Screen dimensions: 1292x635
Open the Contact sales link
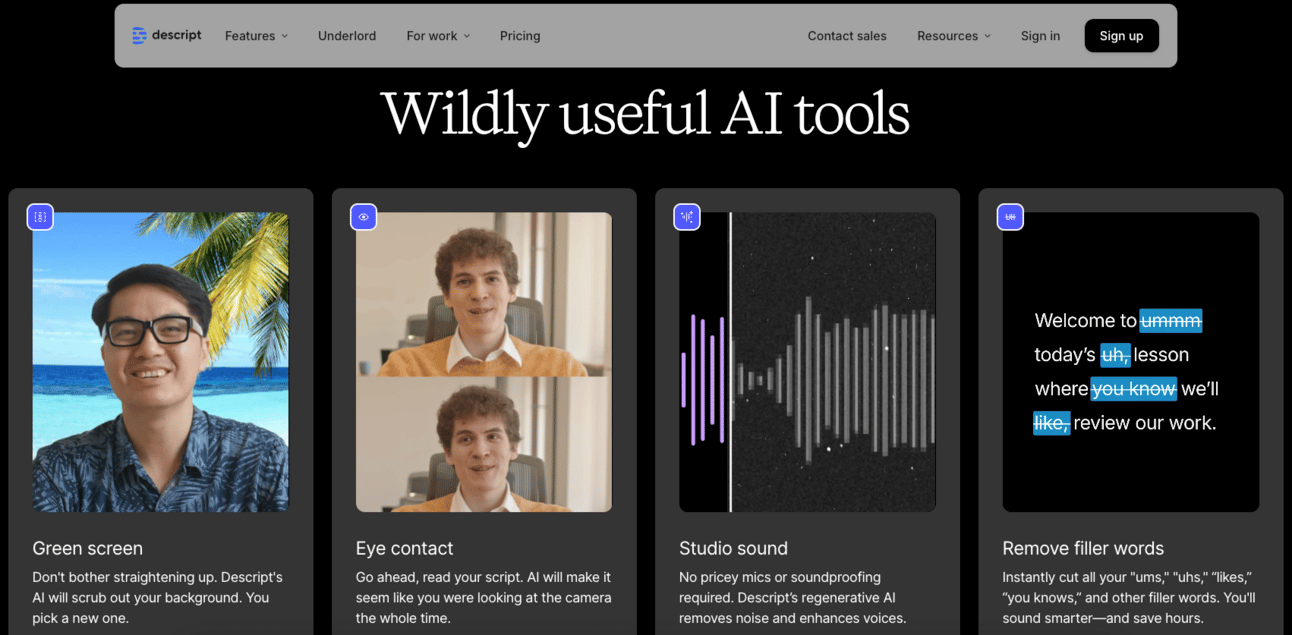click(x=847, y=36)
